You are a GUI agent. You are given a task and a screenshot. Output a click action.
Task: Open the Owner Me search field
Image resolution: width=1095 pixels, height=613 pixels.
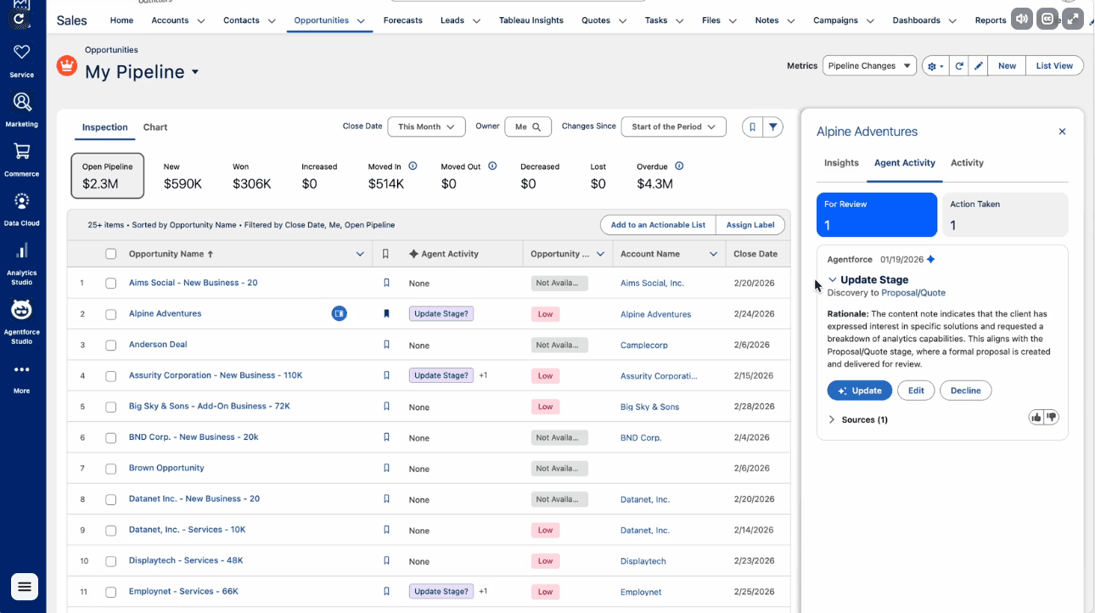point(528,127)
